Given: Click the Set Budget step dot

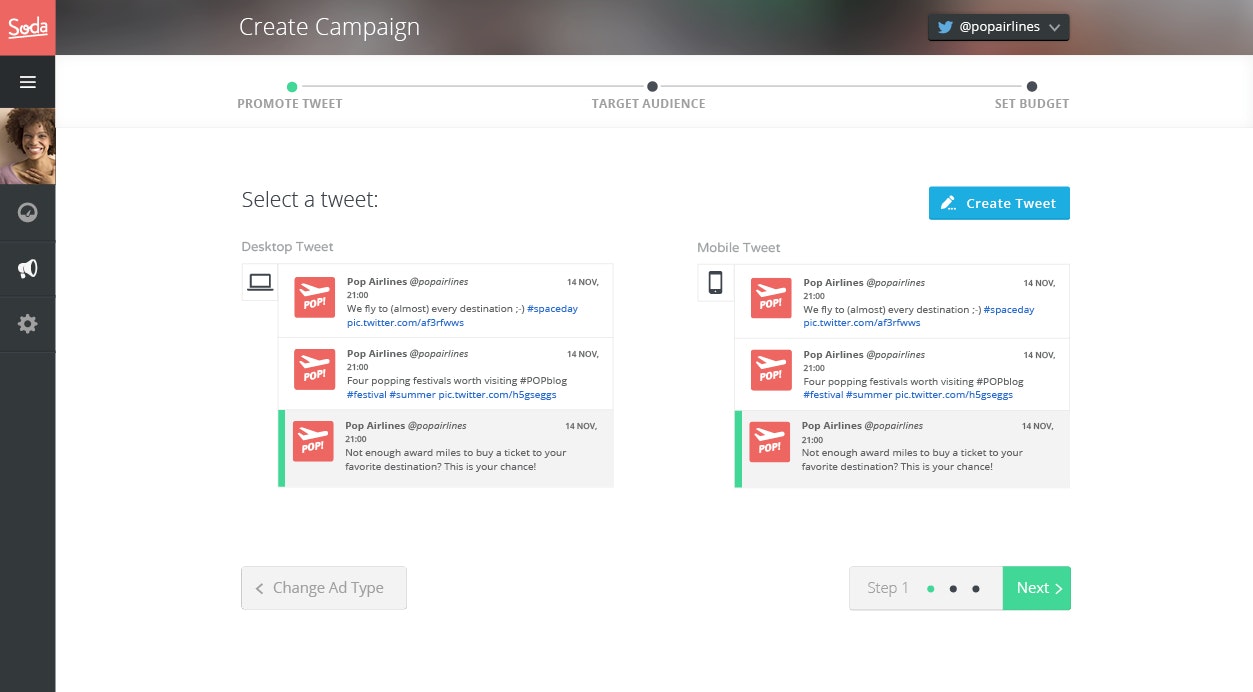Looking at the screenshot, I should (1032, 87).
